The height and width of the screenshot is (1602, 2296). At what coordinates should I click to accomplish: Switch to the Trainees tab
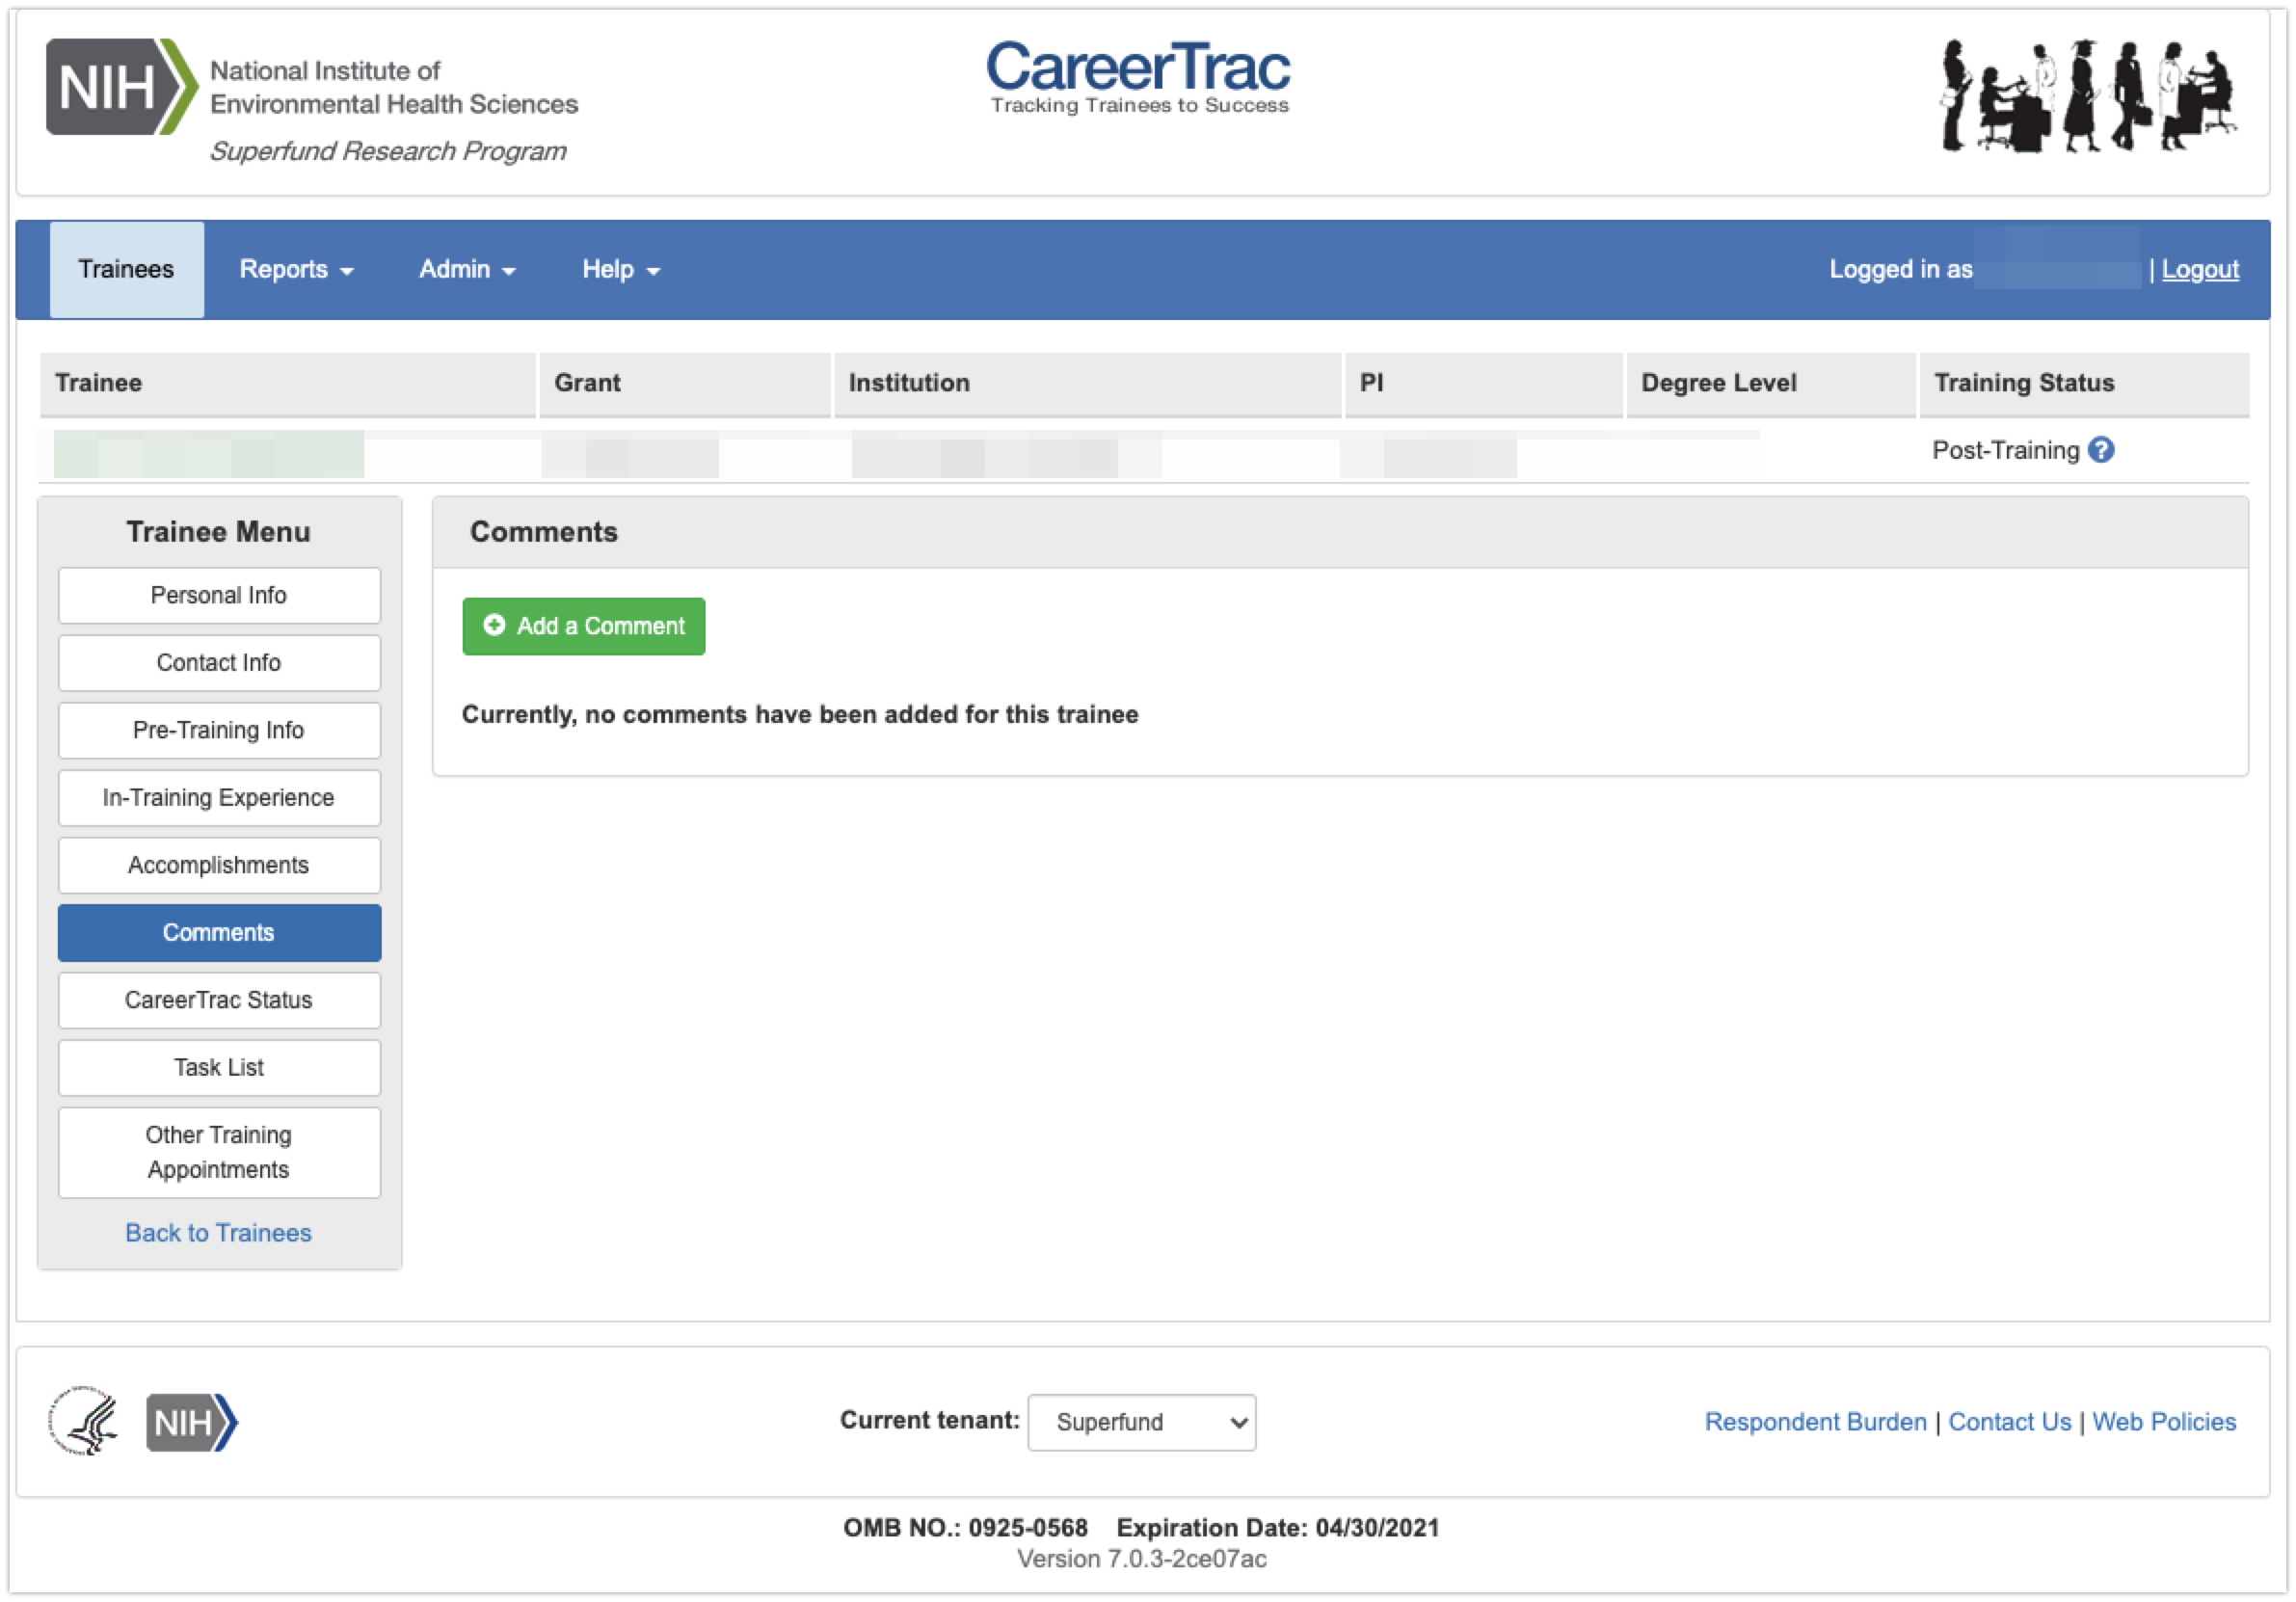(x=126, y=270)
